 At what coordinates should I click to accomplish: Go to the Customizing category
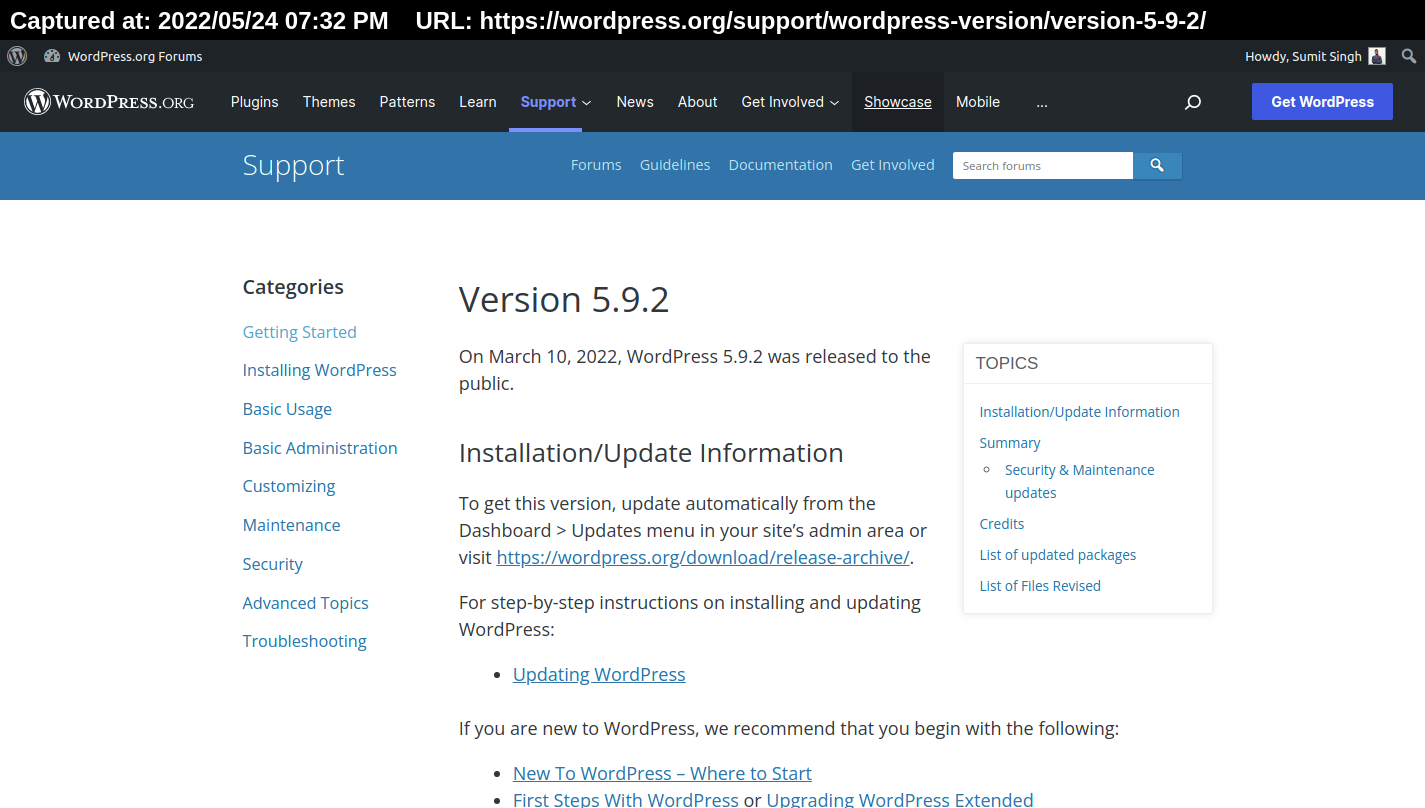[289, 486]
